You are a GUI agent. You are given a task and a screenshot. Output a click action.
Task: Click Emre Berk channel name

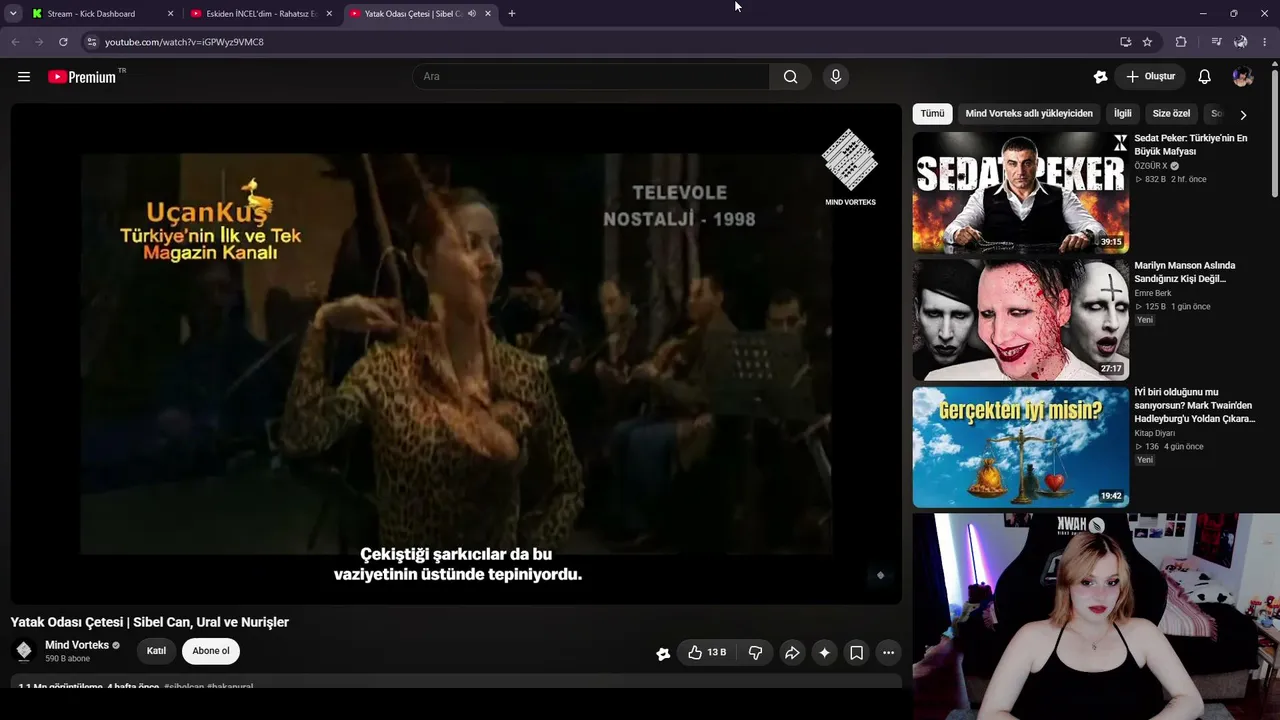coord(1153,293)
